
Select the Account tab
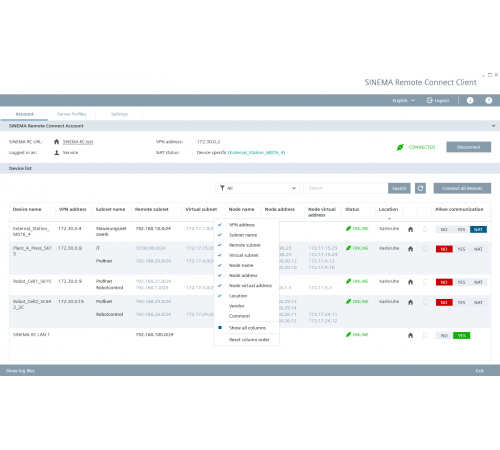tap(24, 114)
